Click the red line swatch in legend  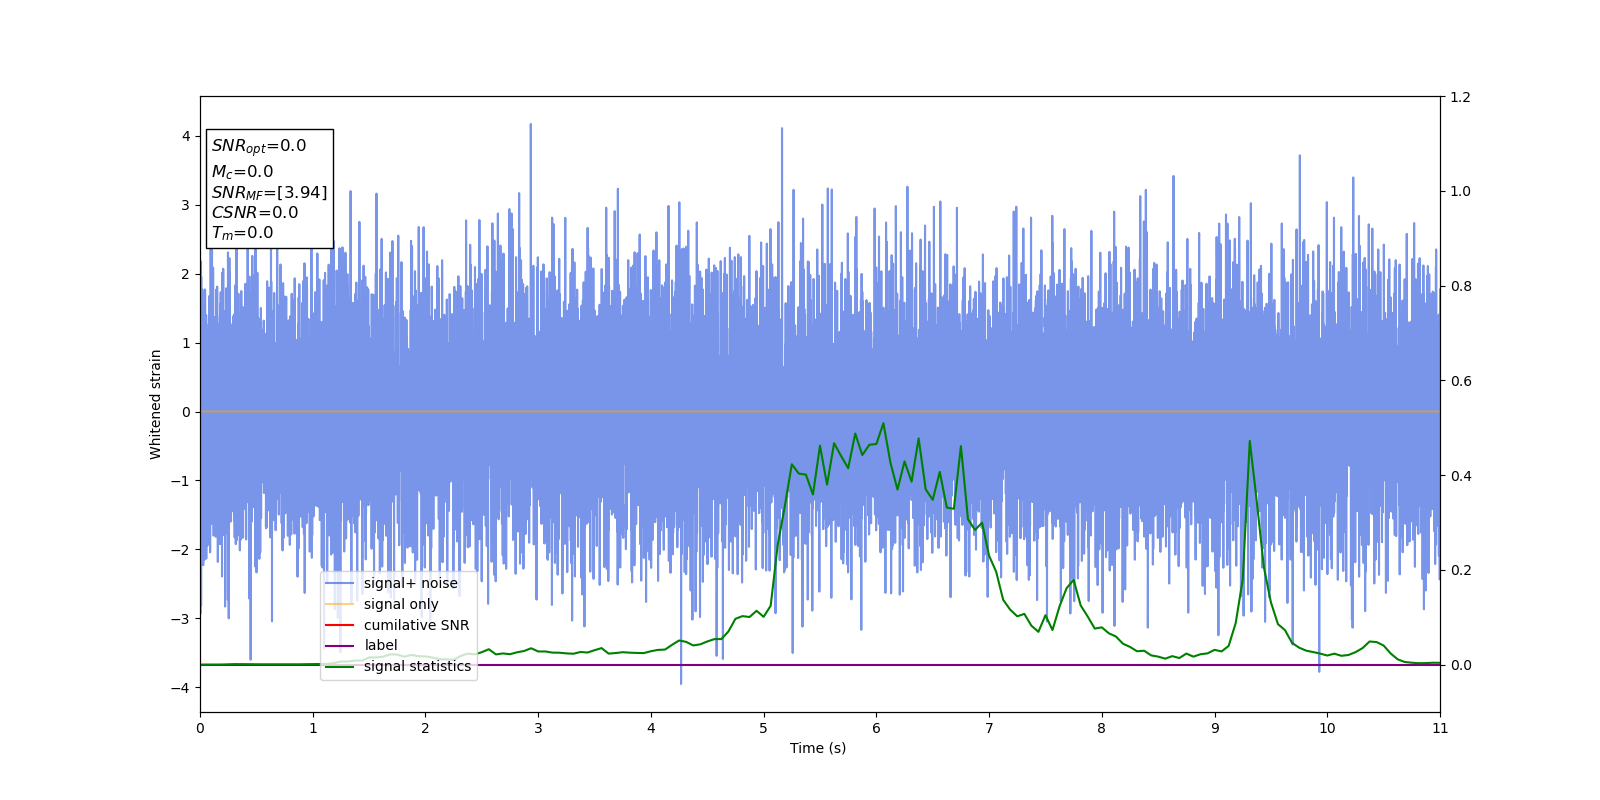(340, 625)
